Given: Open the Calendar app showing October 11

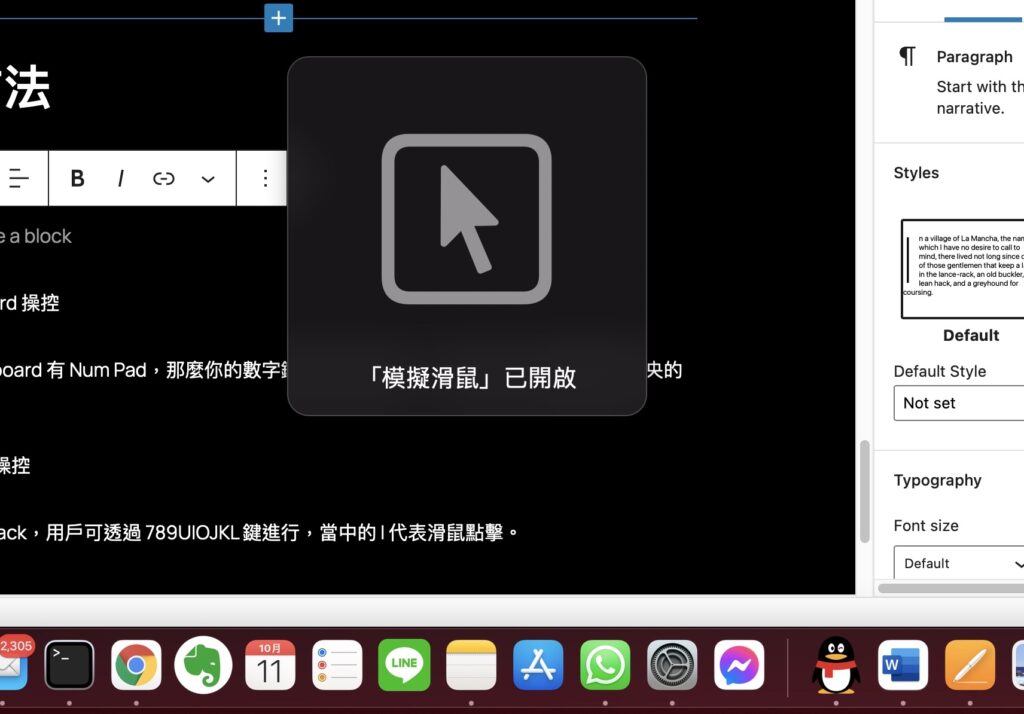Looking at the screenshot, I should pyautogui.click(x=270, y=663).
